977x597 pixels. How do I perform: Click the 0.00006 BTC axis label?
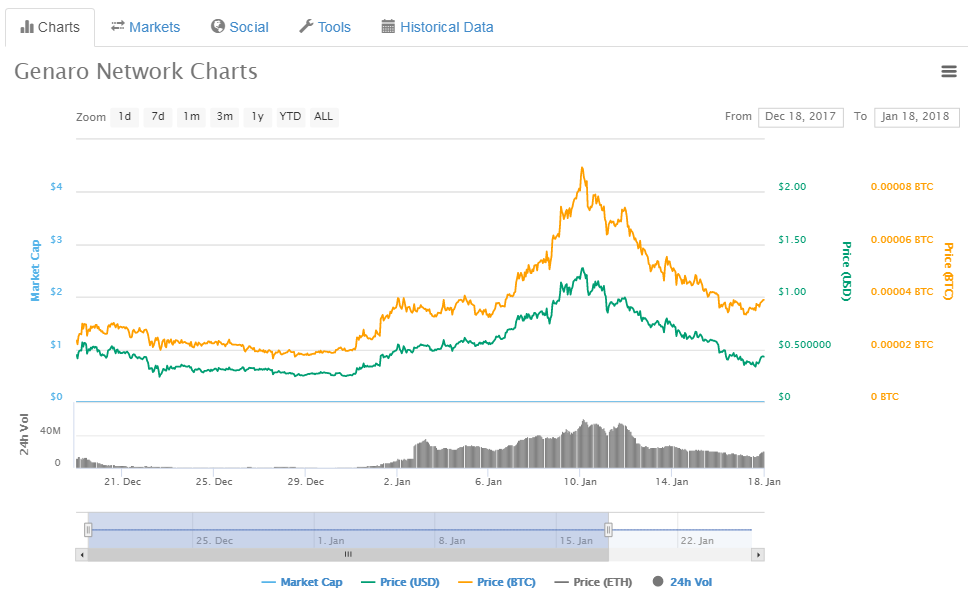click(x=902, y=240)
